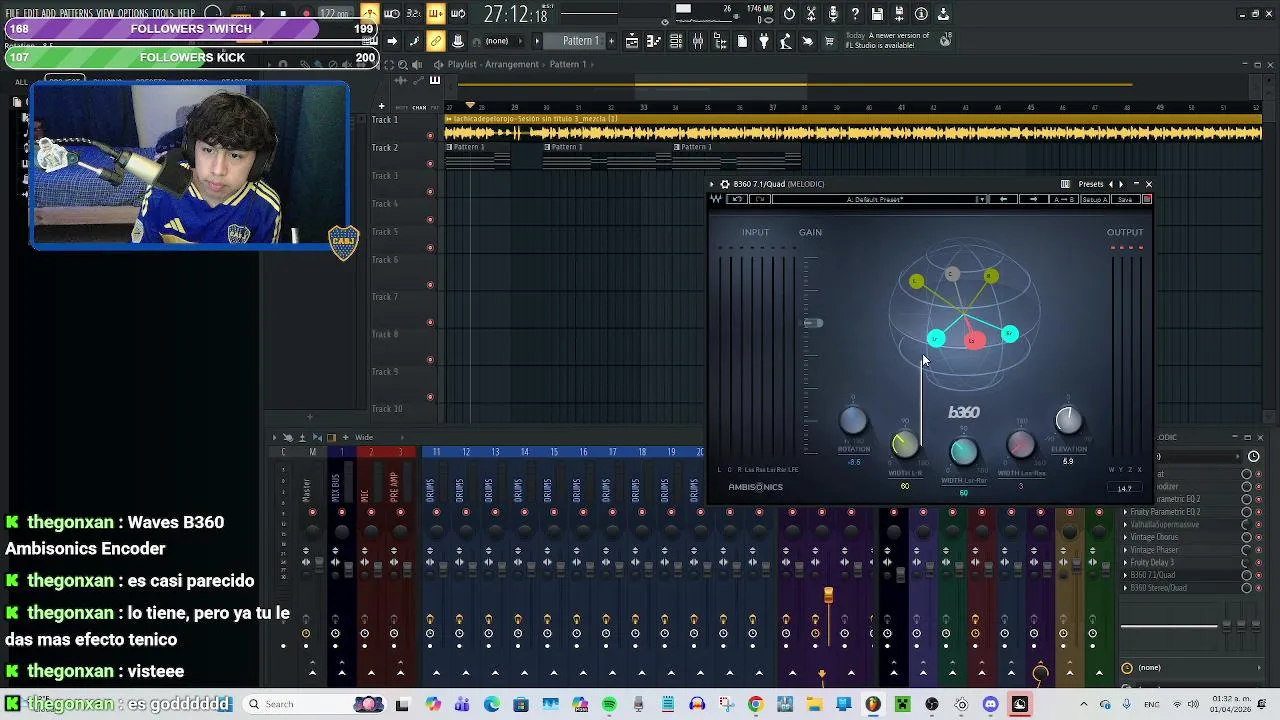The width and height of the screenshot is (1280, 720).
Task: Open the undo history icon
Action: [789, 14]
